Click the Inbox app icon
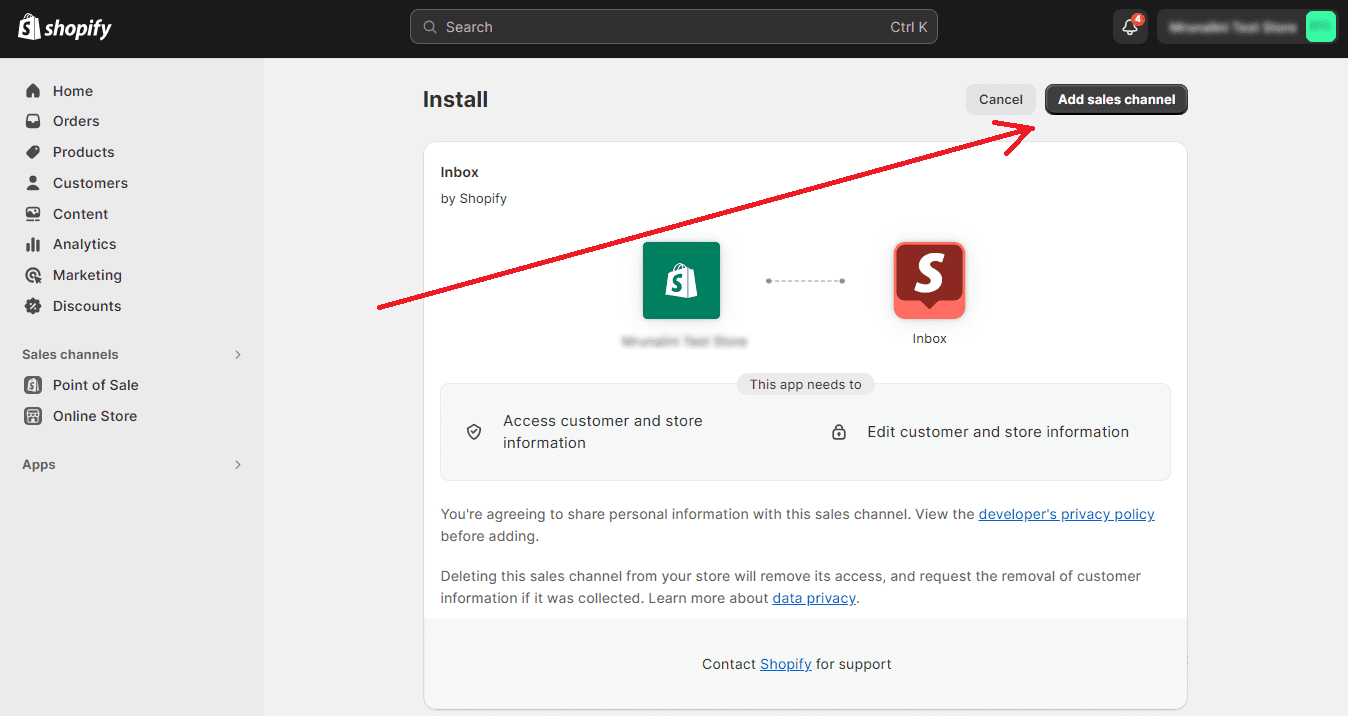1348x716 pixels. point(929,280)
